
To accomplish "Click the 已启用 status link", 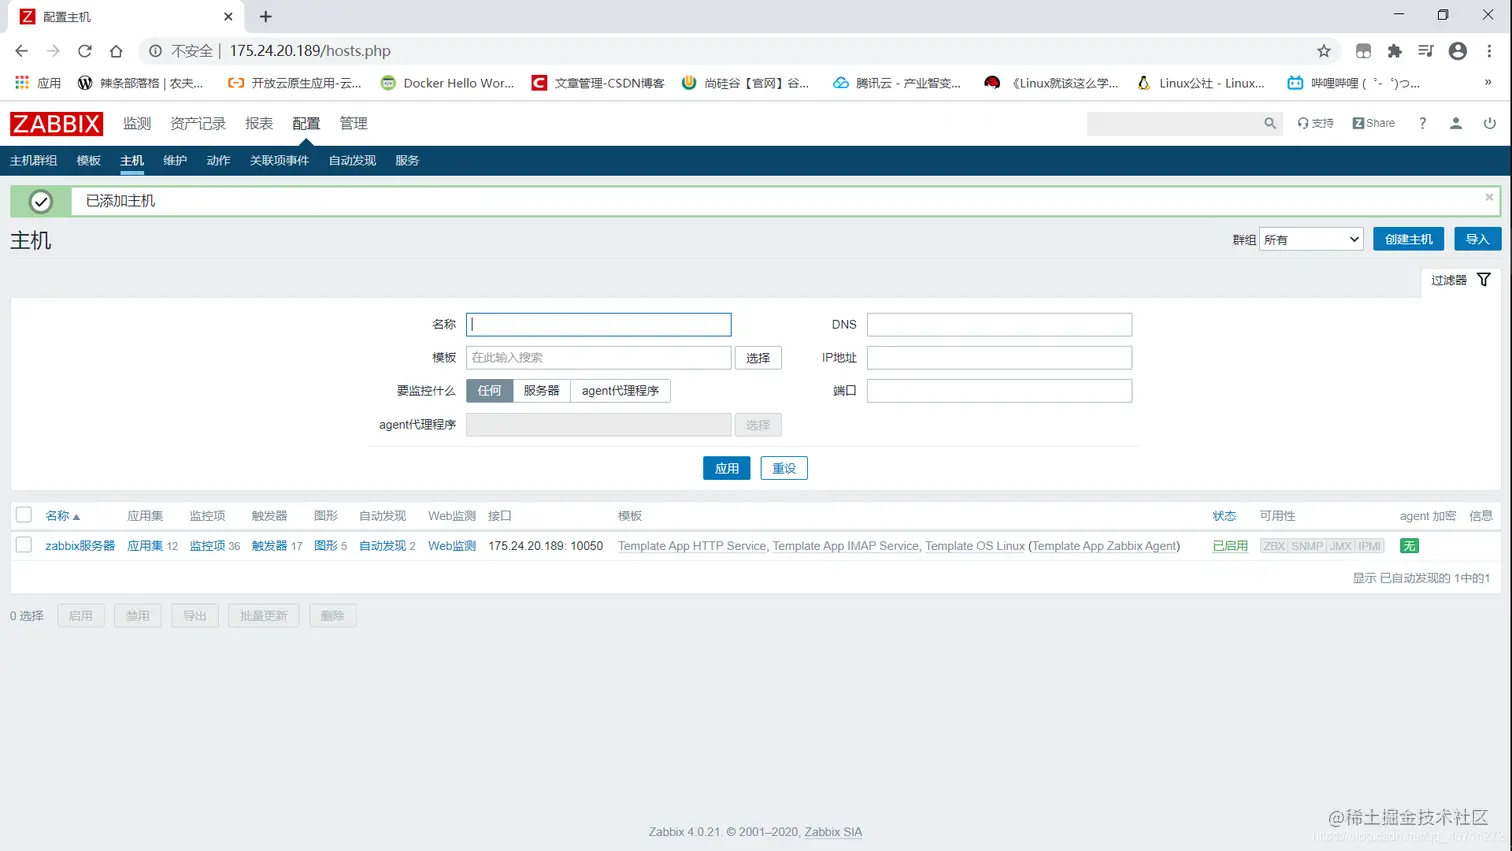I will click(1230, 546).
